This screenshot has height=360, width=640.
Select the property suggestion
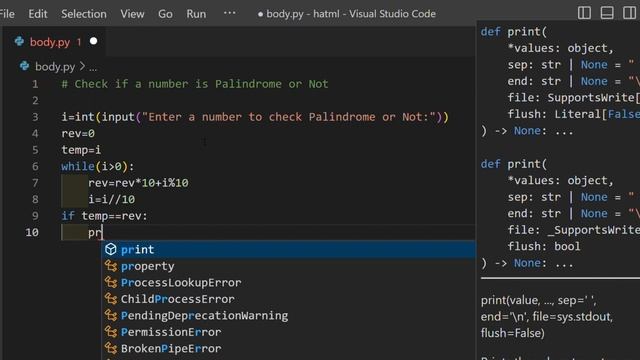(x=288, y=266)
